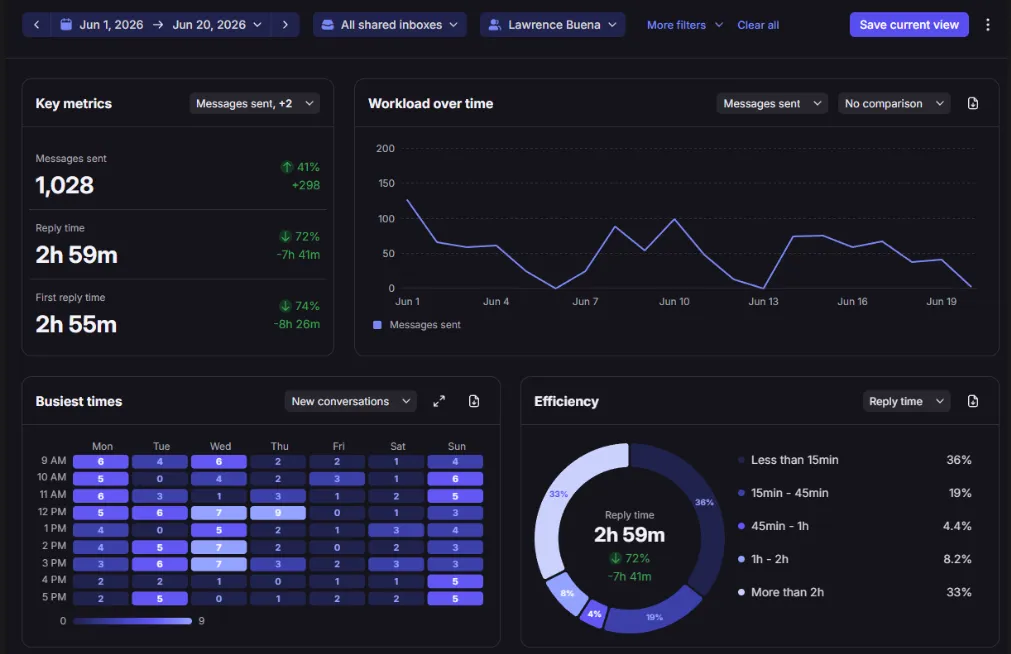
Task: Open the All shared inboxes filter
Action: 389,25
